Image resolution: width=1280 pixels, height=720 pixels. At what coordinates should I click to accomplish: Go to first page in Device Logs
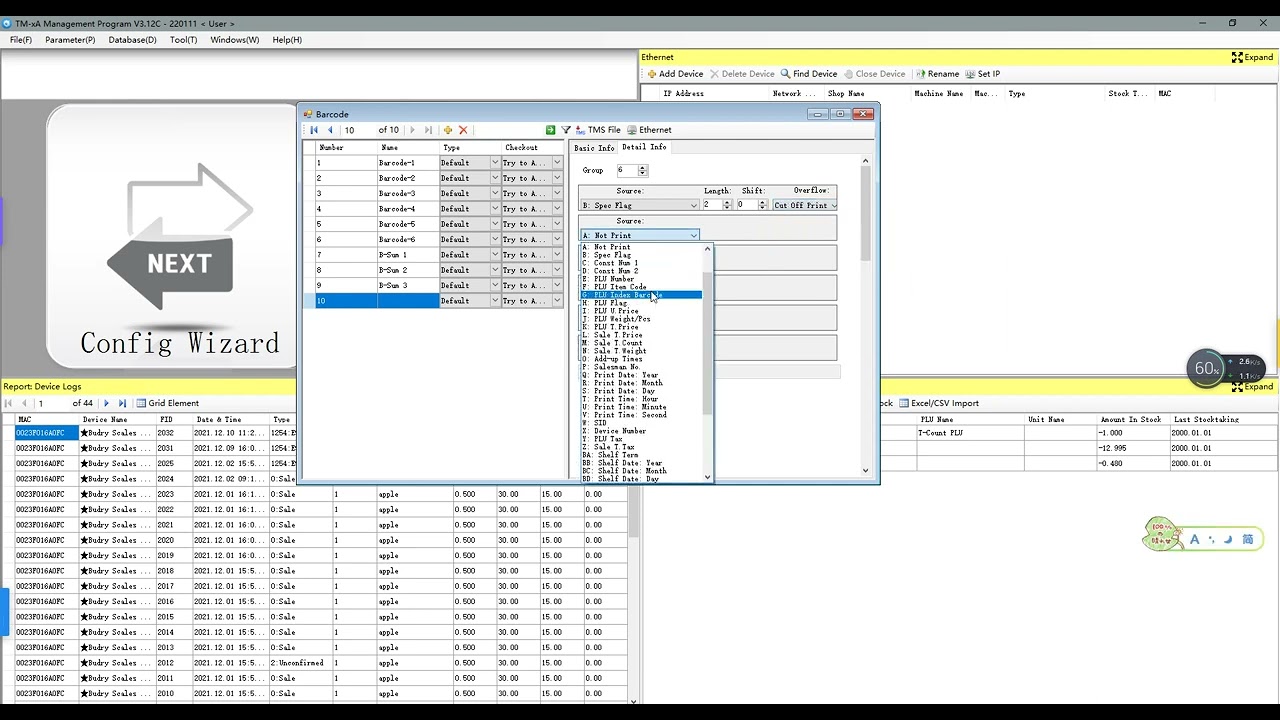tap(8, 403)
